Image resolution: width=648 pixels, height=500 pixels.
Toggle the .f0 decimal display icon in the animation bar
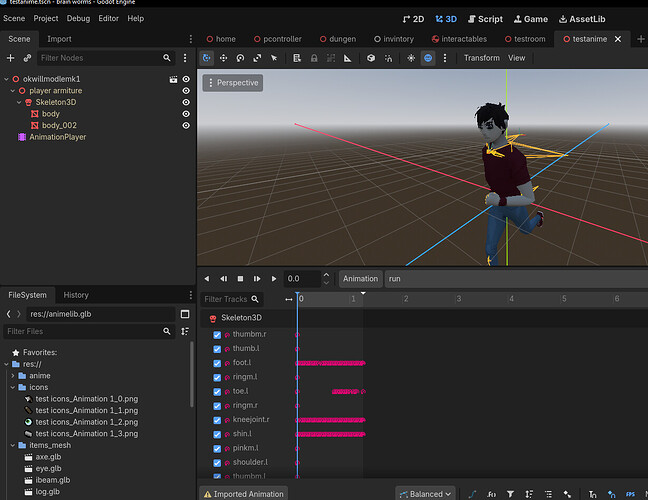[x=491, y=494]
